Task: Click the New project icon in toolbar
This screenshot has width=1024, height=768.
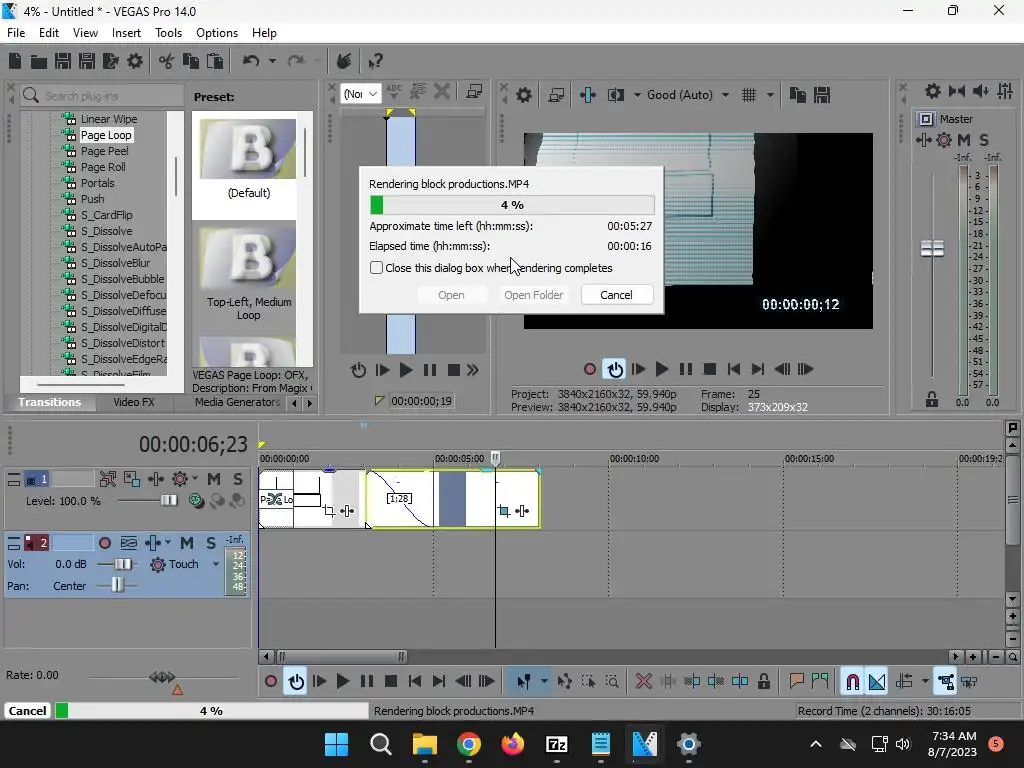Action: pyautogui.click(x=15, y=61)
